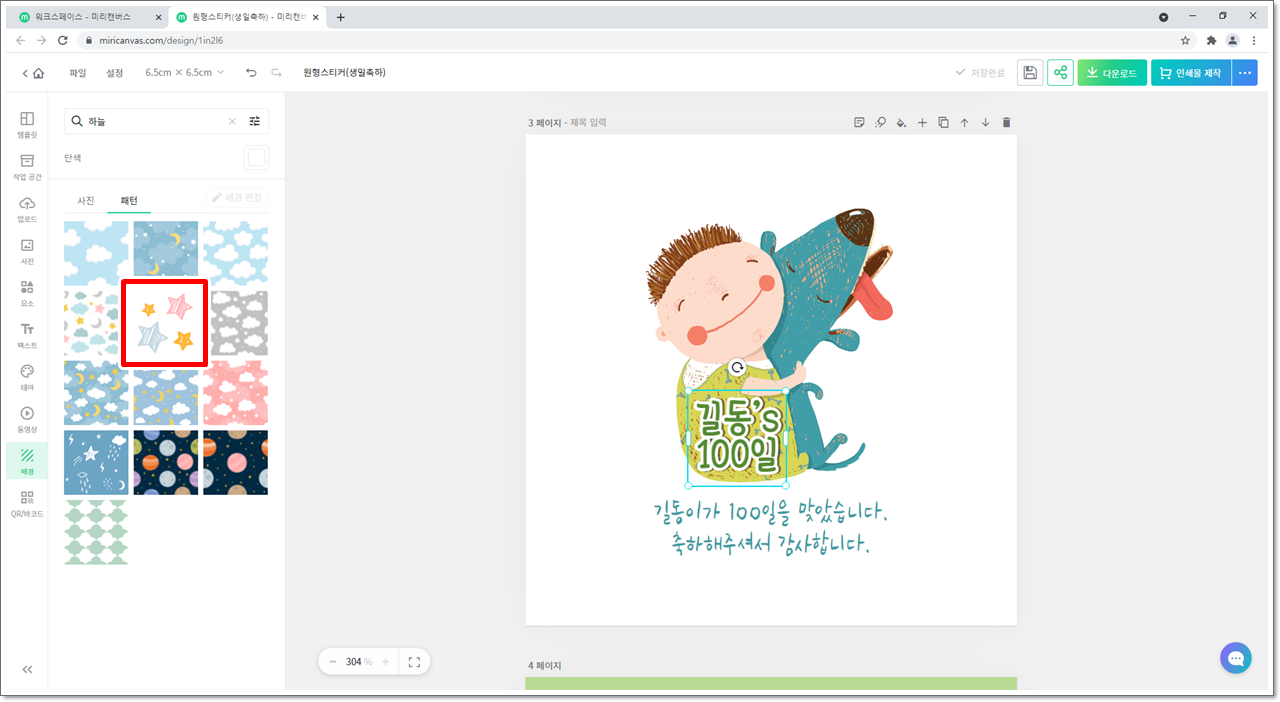Open the chat support bubble
The image size is (1280, 702).
(x=1235, y=658)
